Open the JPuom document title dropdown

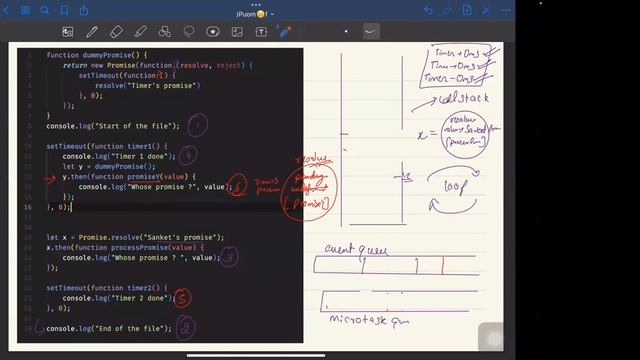pyautogui.click(x=255, y=14)
